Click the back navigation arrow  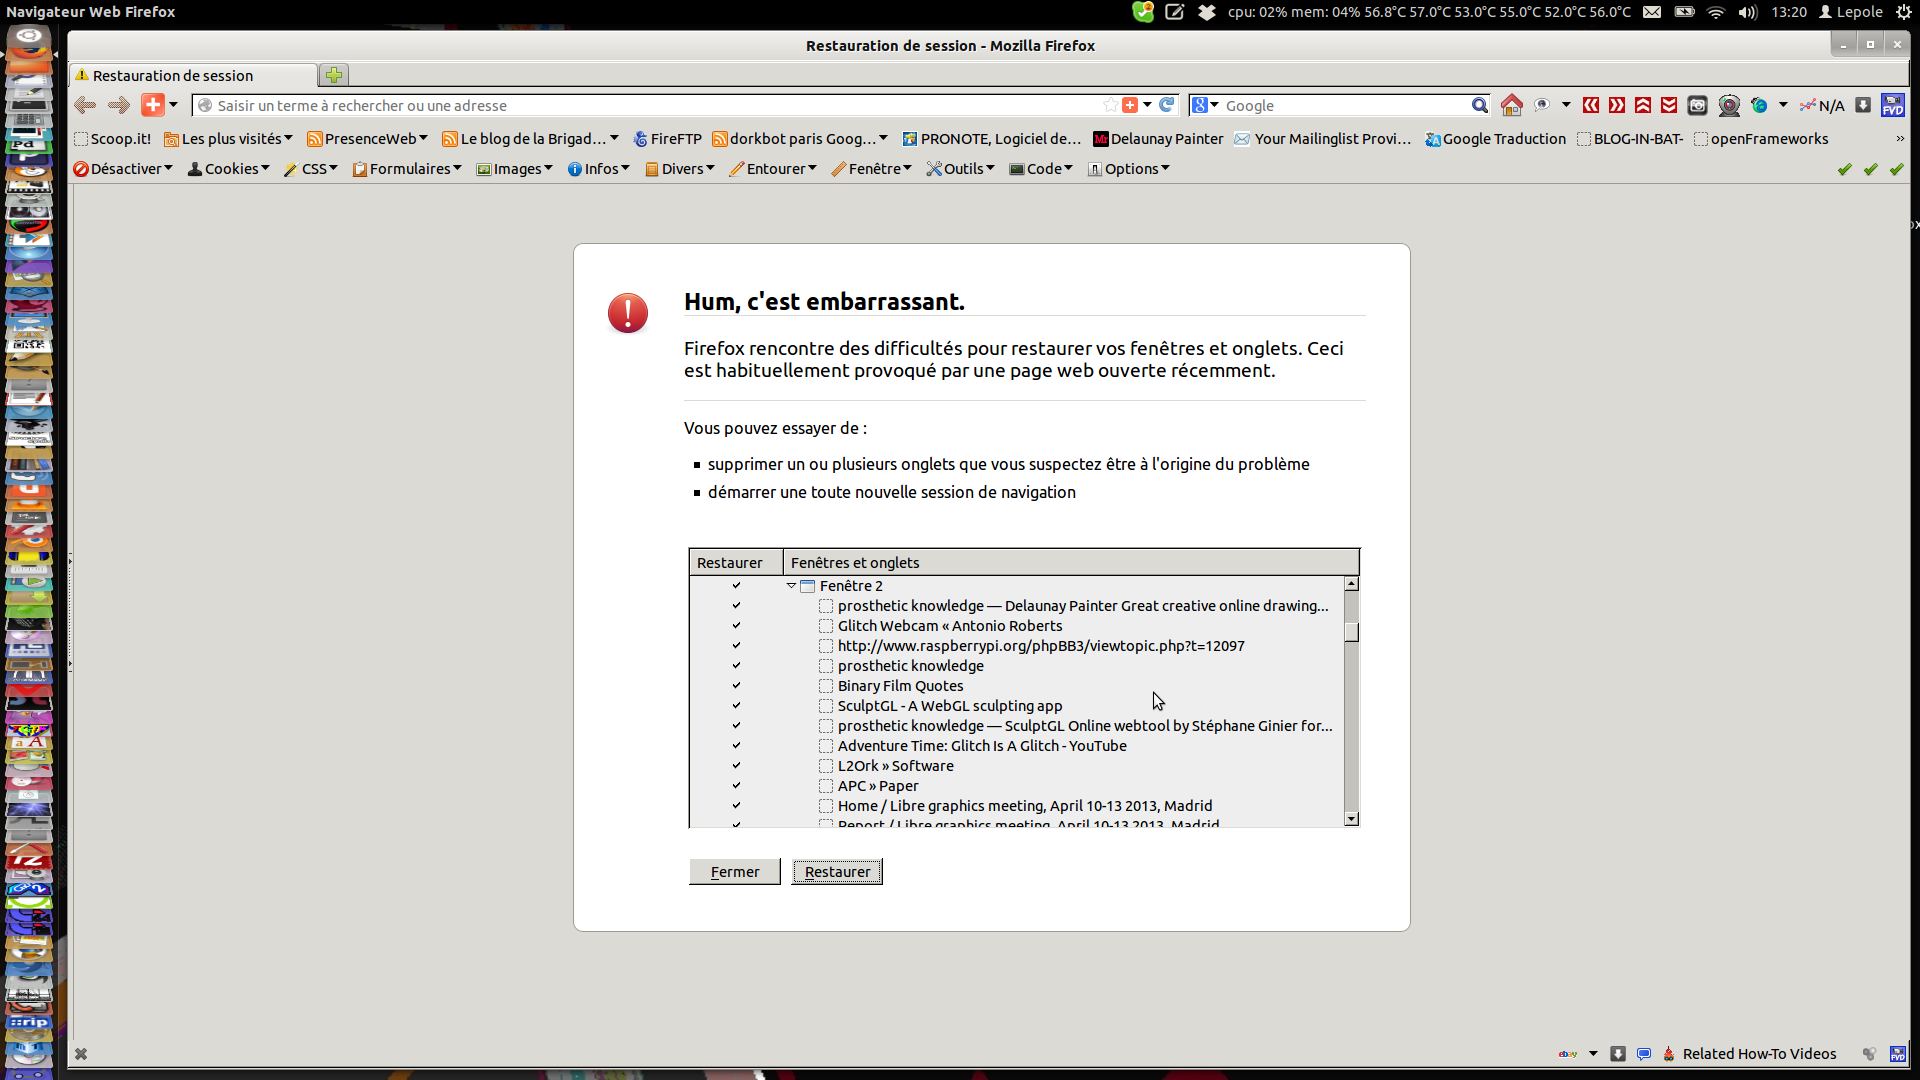pos(86,105)
